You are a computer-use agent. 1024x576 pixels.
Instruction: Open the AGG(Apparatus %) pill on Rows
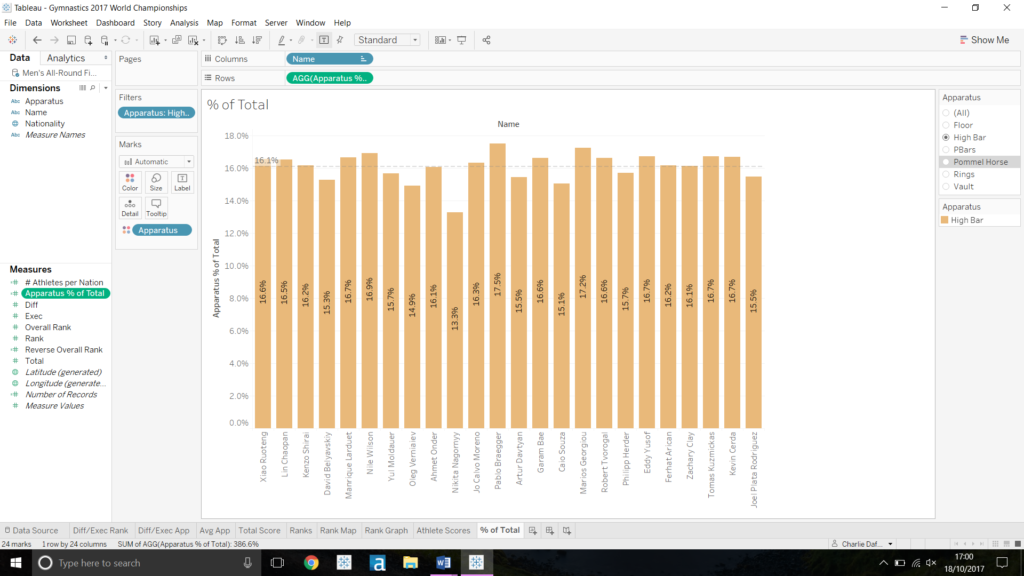(329, 78)
